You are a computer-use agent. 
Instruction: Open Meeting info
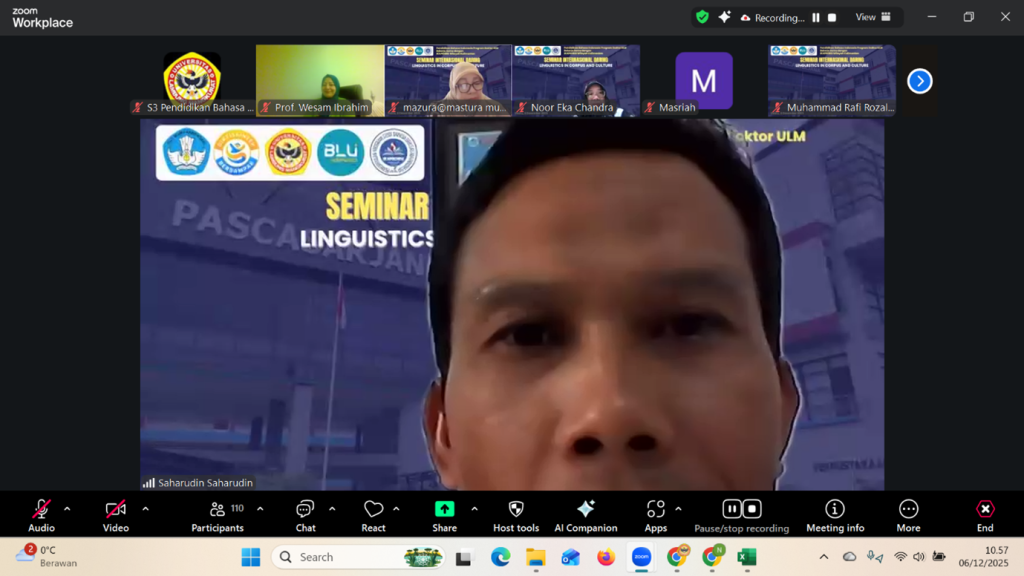click(x=835, y=514)
